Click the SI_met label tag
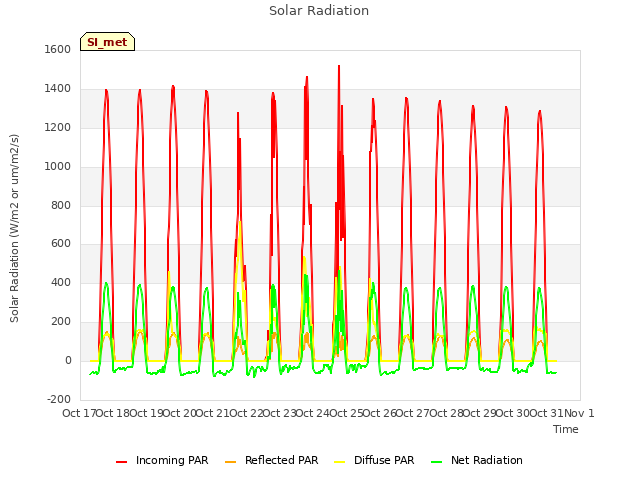The image size is (640, 480). coord(107,42)
